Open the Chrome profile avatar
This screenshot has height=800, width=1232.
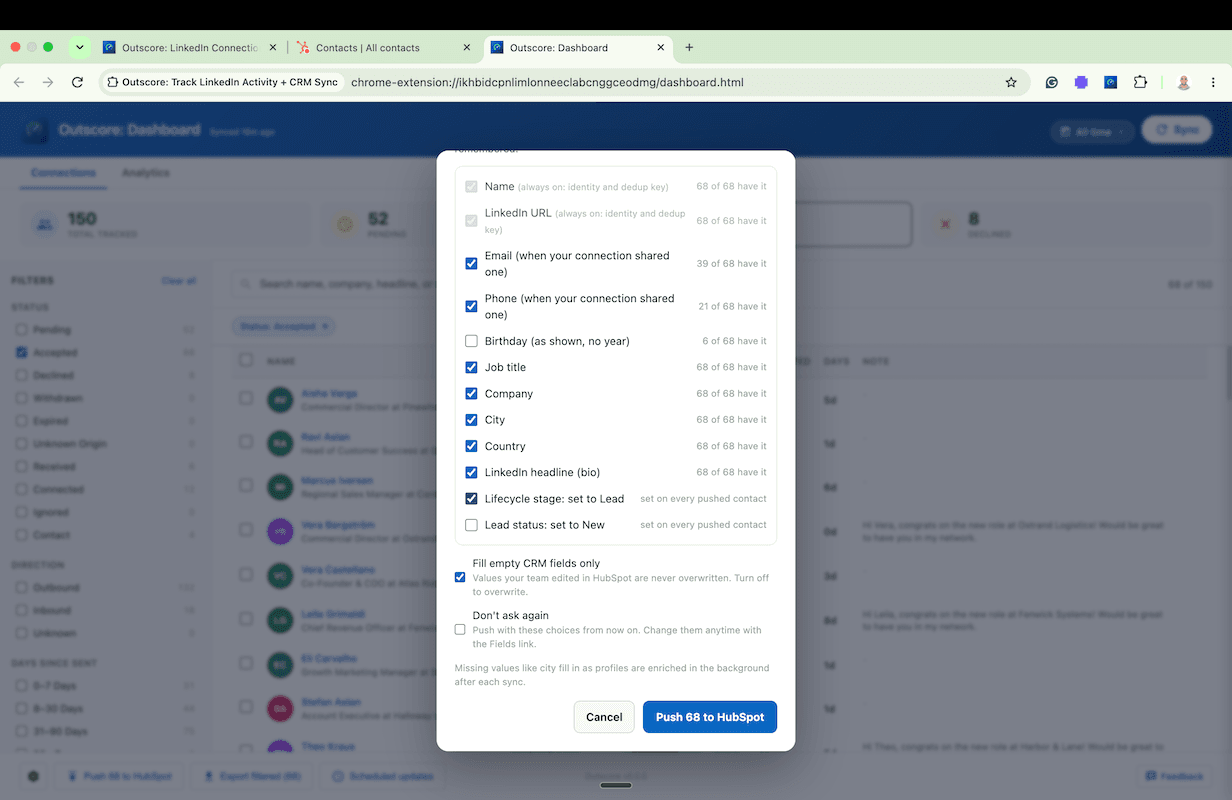pyautogui.click(x=1184, y=82)
